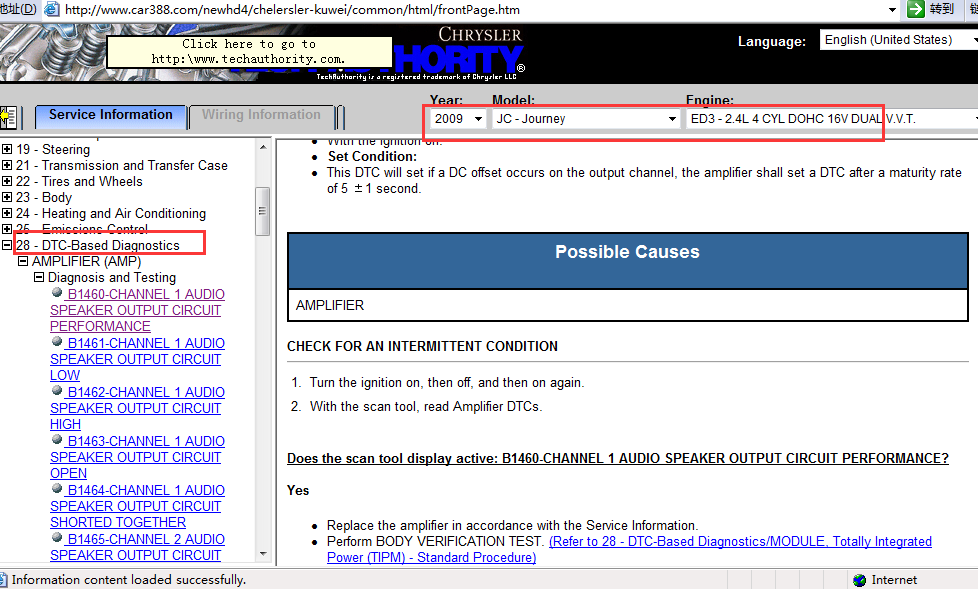Switch to the Service Information tab

tap(111, 116)
